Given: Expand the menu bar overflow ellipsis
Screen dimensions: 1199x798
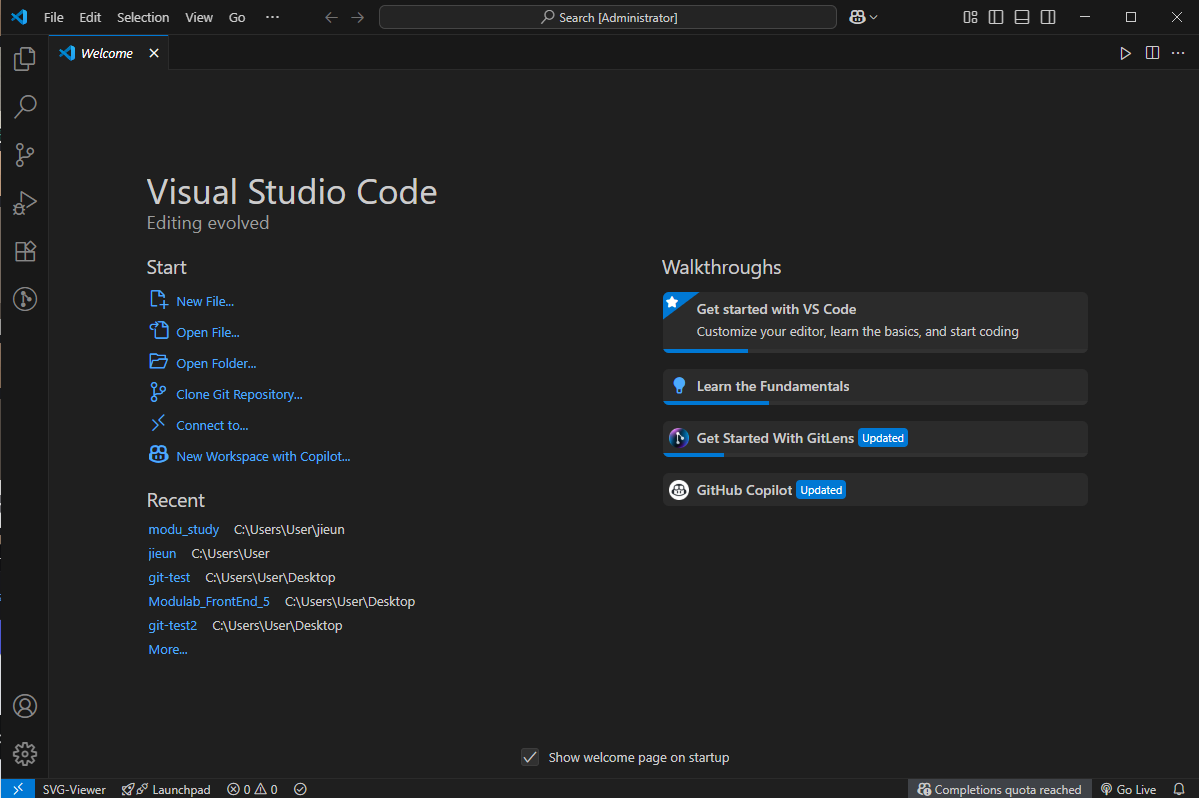Looking at the screenshot, I should tap(273, 17).
